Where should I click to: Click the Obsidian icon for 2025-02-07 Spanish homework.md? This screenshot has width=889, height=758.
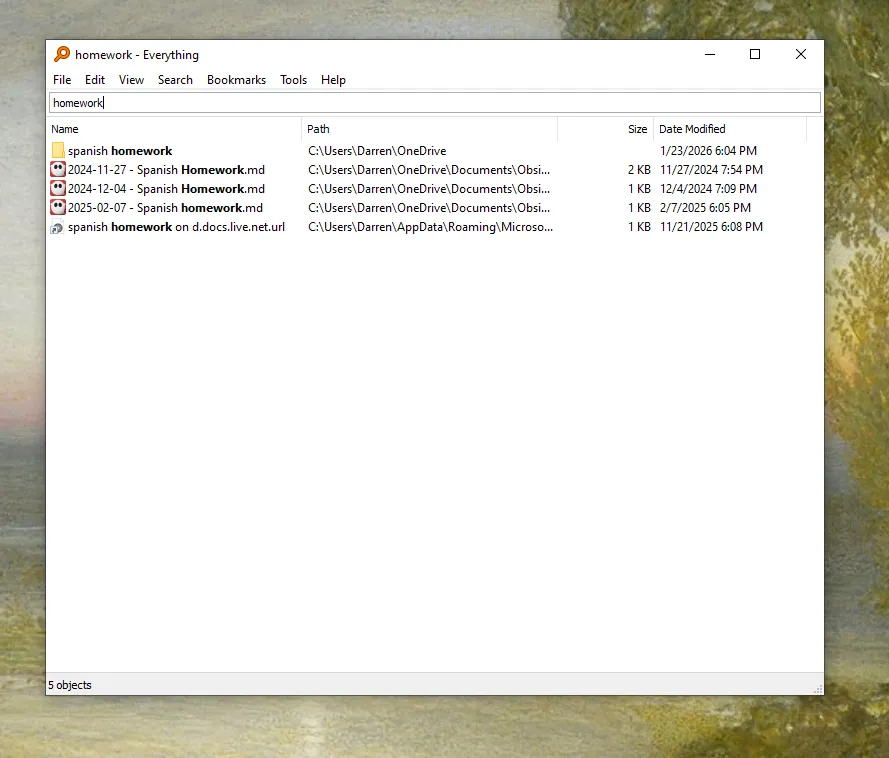click(x=57, y=207)
